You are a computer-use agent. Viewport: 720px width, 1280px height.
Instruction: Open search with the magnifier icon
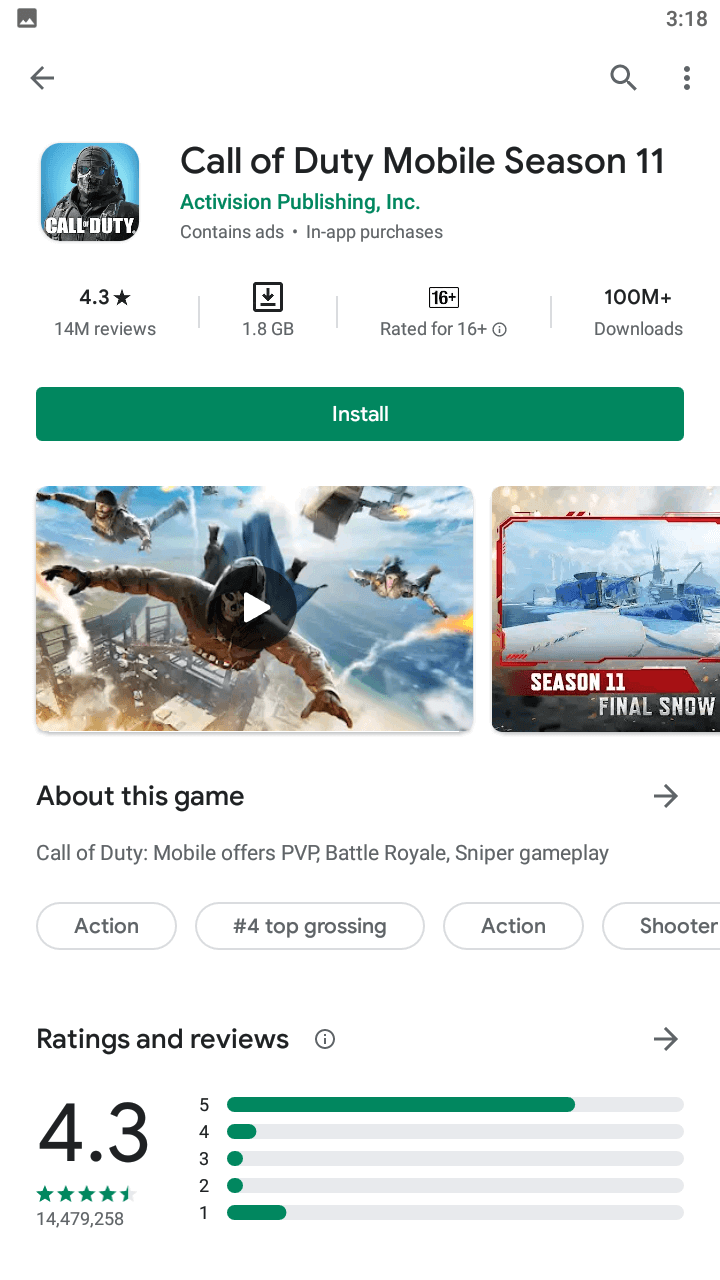623,78
